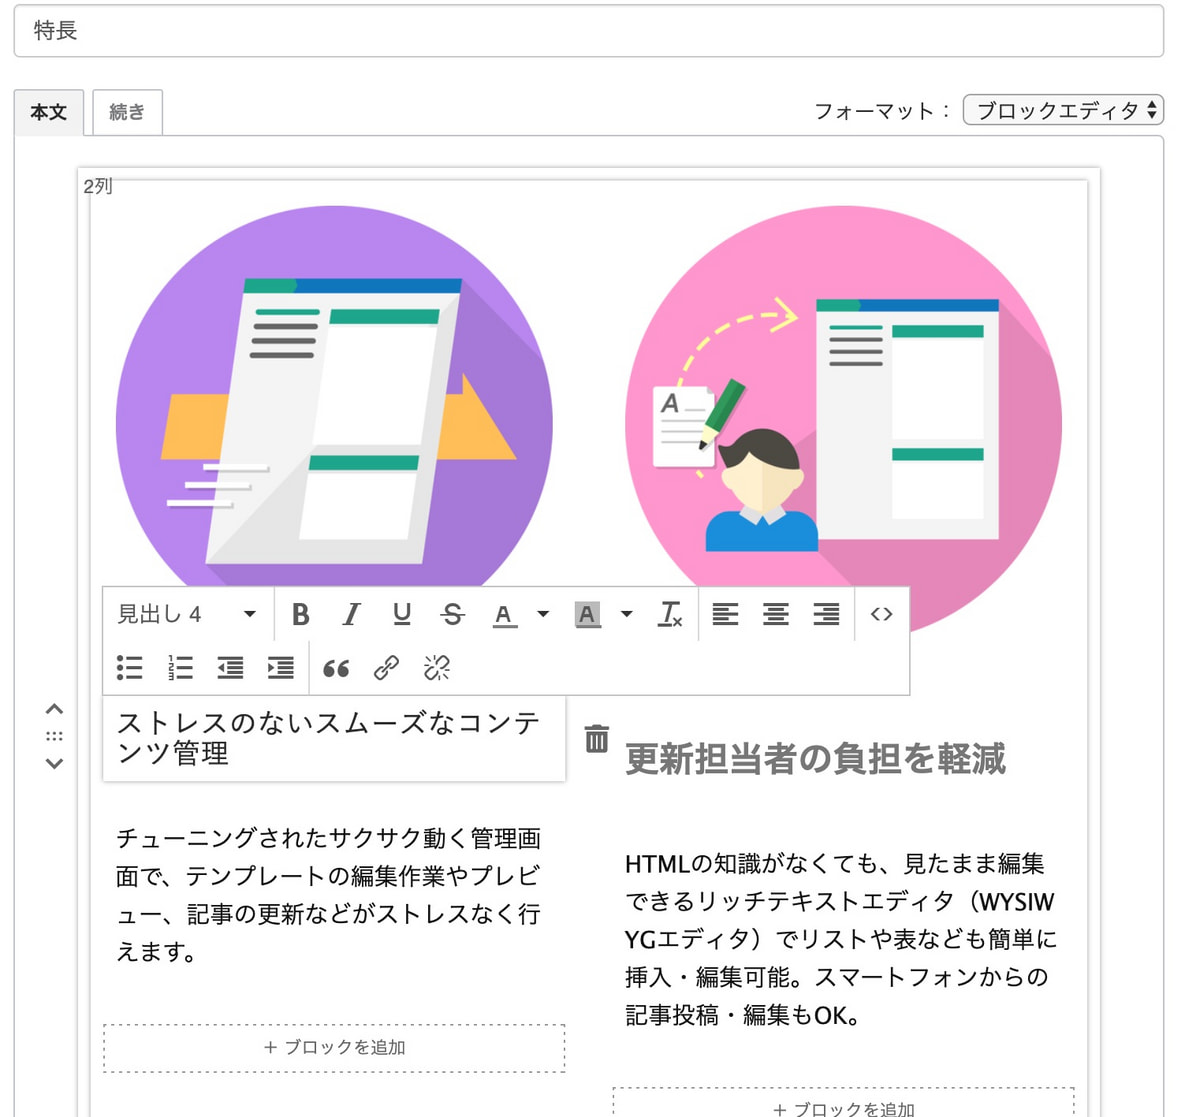The width and height of the screenshot is (1200, 1117).
Task: Expand the text color dropdown arrow
Action: click(543, 614)
